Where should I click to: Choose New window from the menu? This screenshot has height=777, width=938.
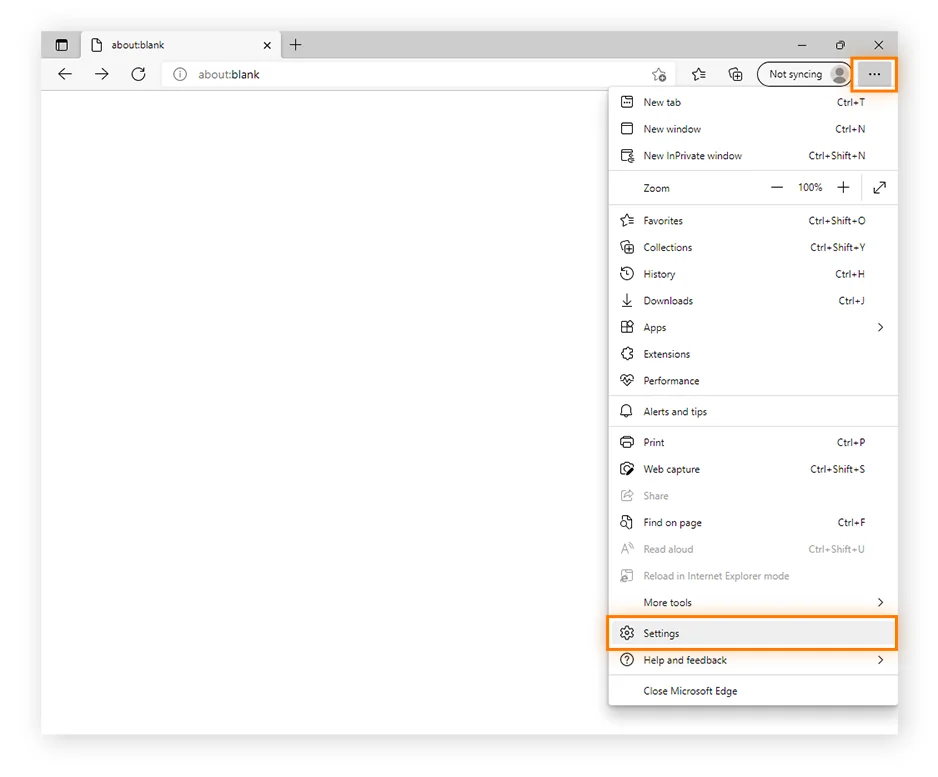pyautogui.click(x=753, y=129)
